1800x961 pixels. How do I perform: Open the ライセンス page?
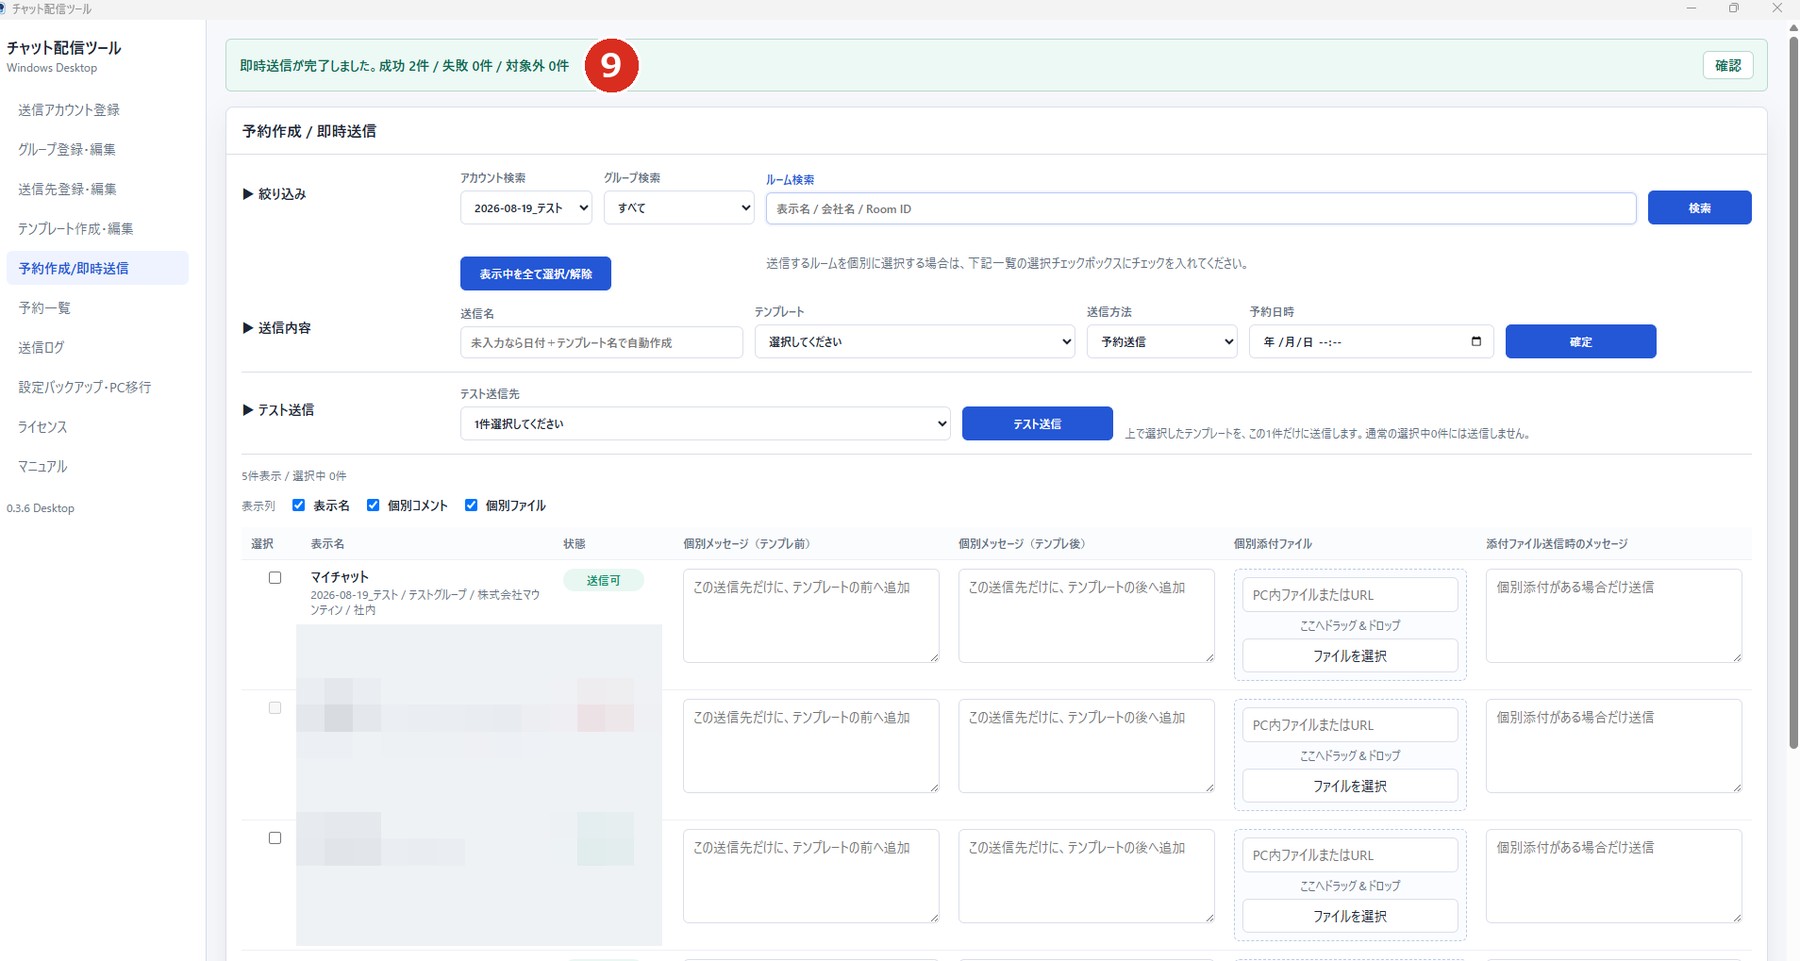point(43,427)
